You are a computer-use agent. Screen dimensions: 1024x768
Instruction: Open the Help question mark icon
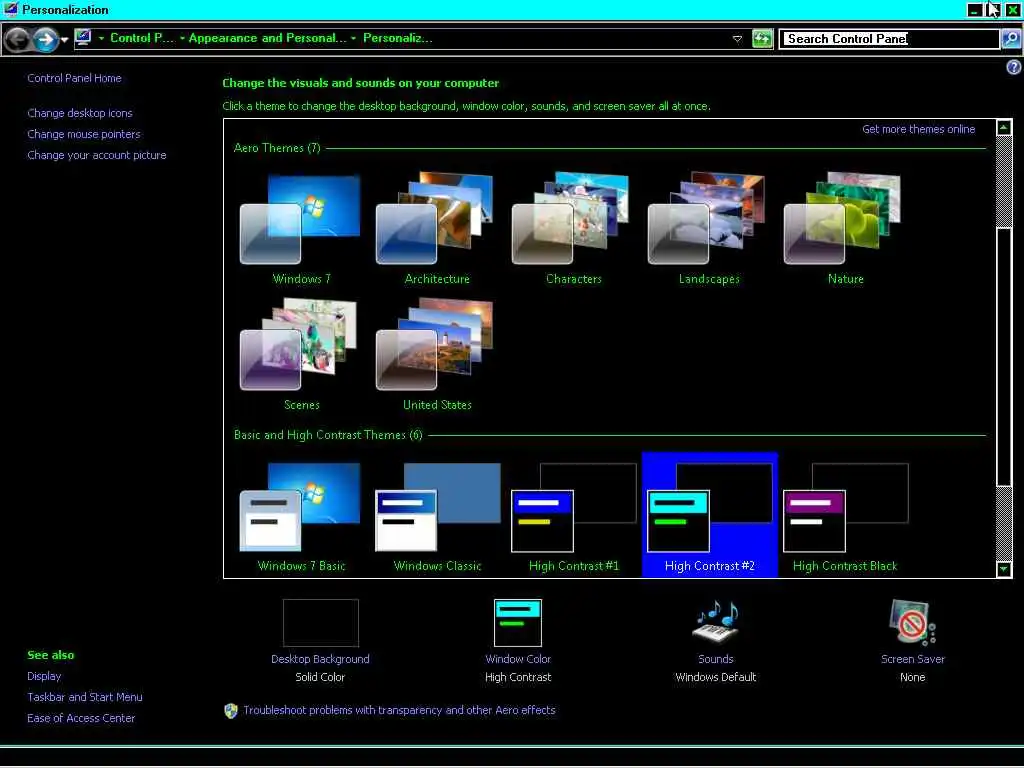coord(1014,67)
